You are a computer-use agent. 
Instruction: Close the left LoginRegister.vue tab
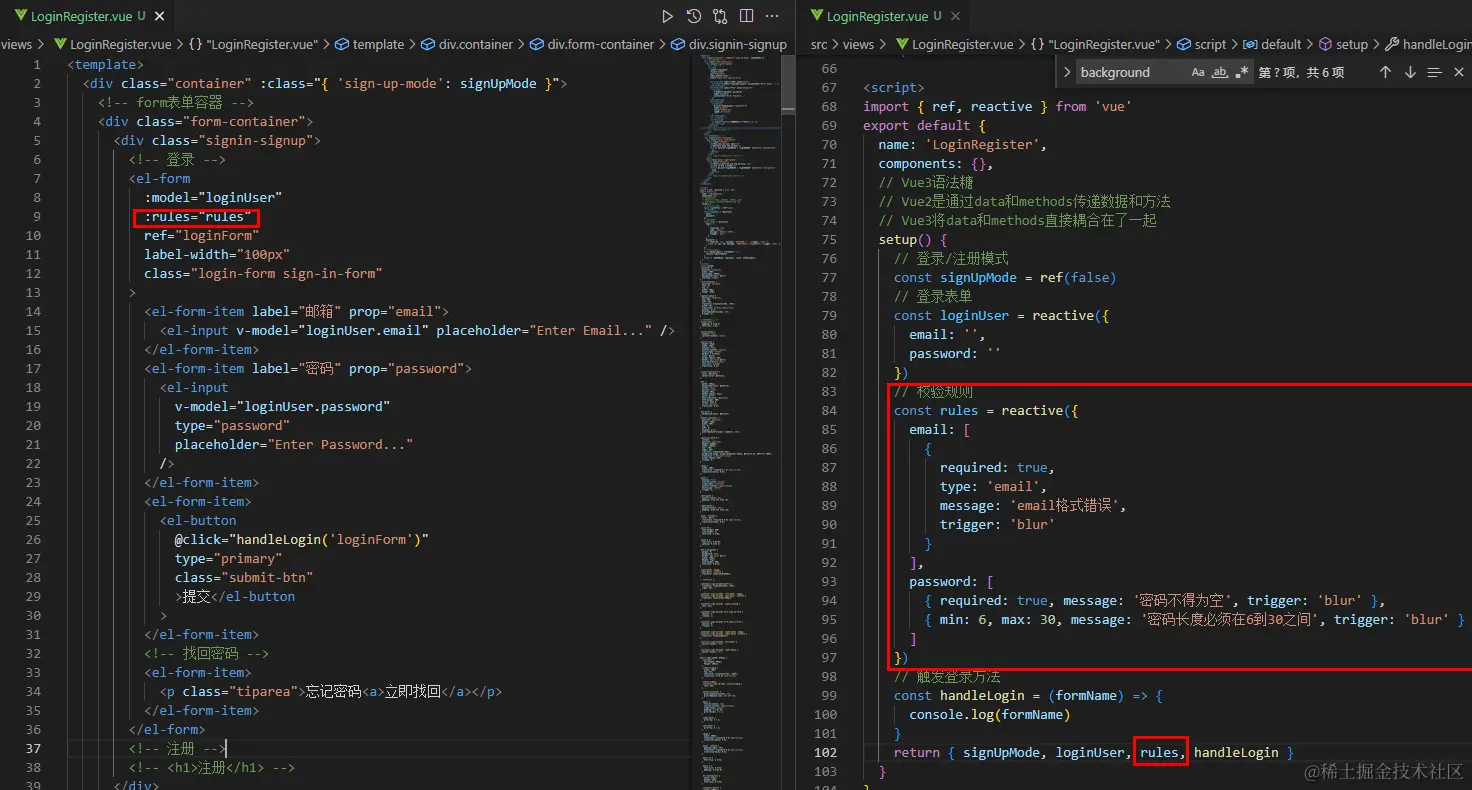coord(159,16)
